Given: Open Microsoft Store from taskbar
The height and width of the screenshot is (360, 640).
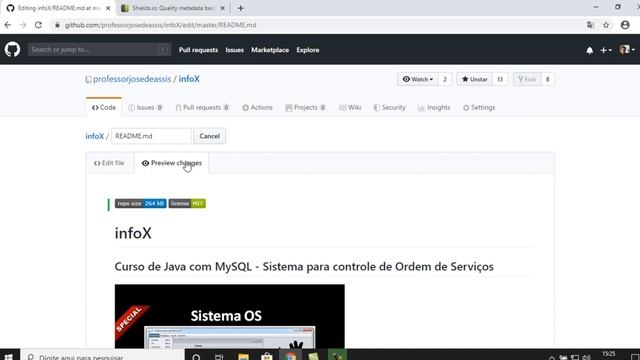Looking at the screenshot, I should 267,357.
